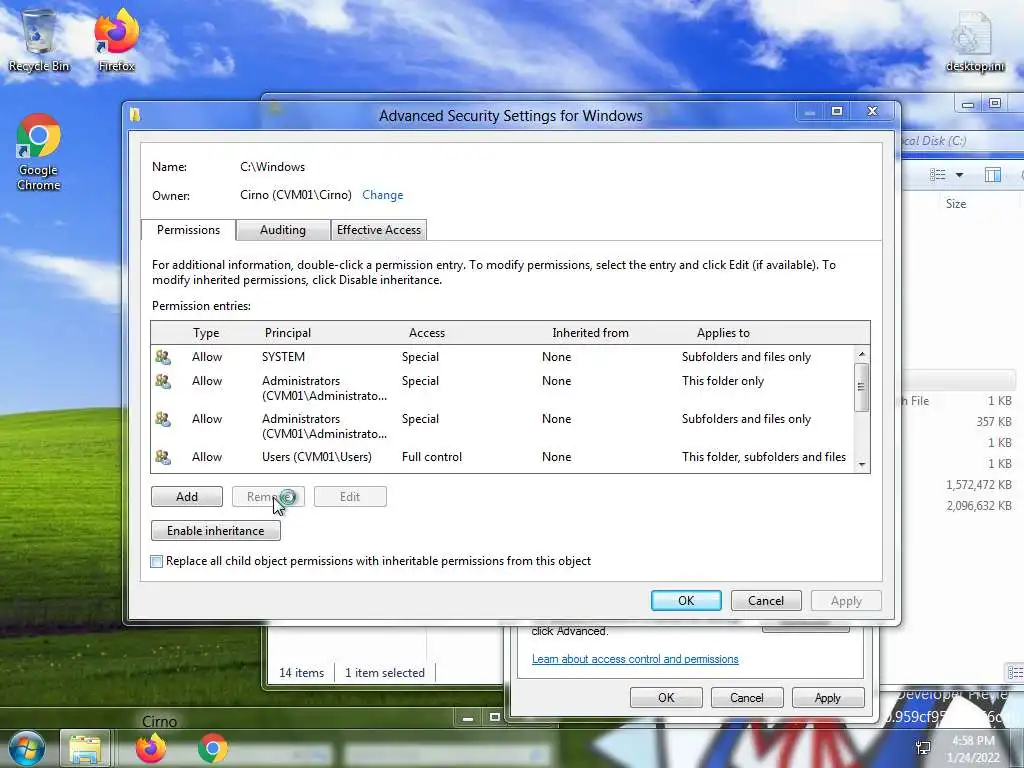Click the Start button orb
1024x768 pixels.
26,748
